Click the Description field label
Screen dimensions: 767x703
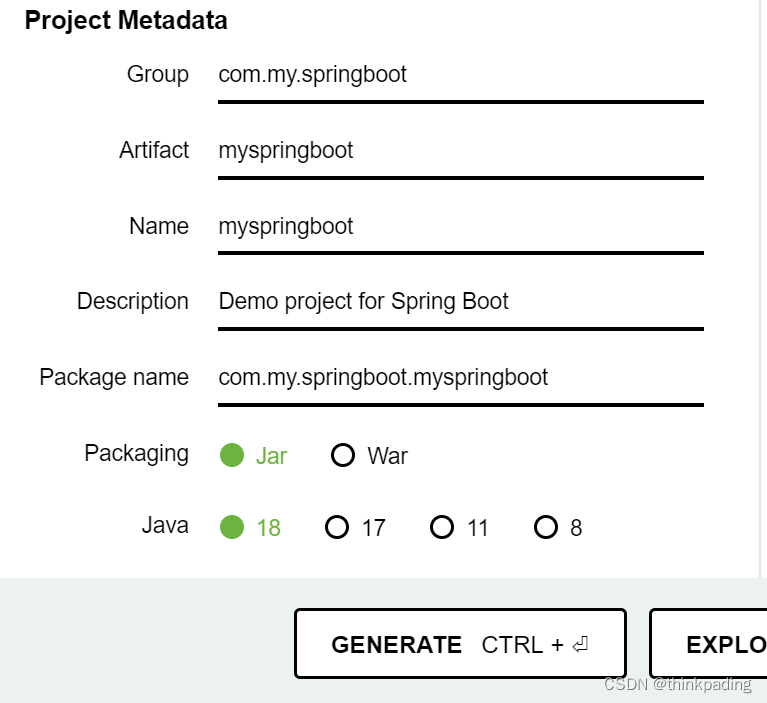133,301
